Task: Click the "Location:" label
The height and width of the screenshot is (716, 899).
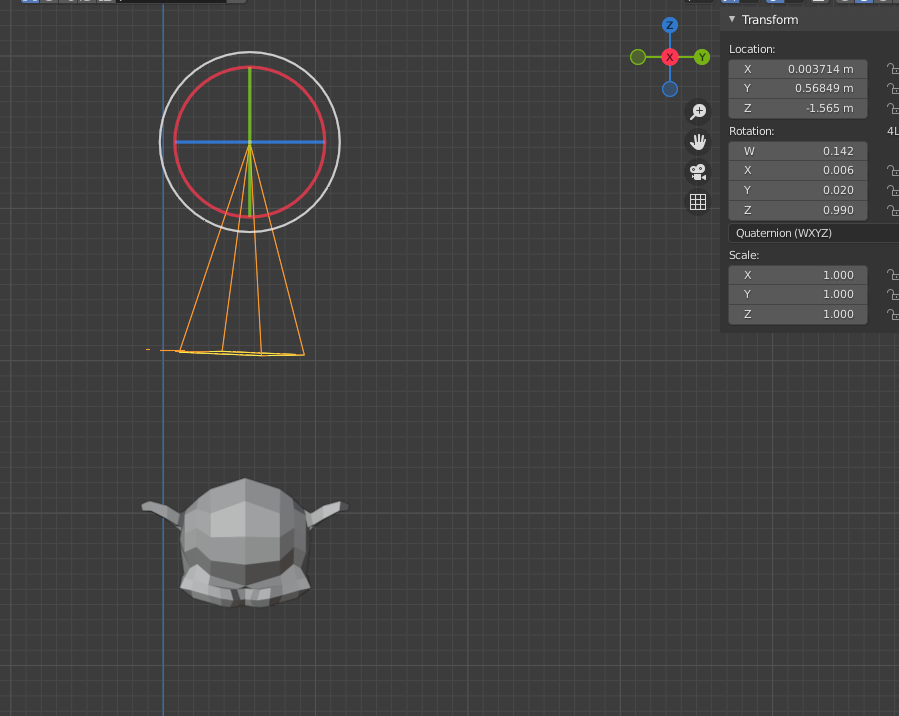Action: click(x=752, y=49)
